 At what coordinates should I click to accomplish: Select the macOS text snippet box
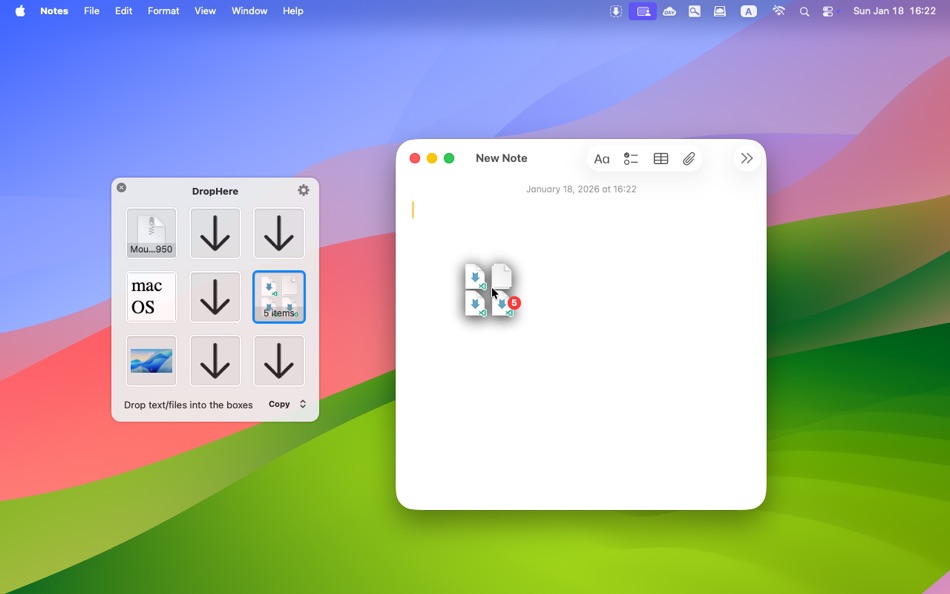click(x=151, y=296)
